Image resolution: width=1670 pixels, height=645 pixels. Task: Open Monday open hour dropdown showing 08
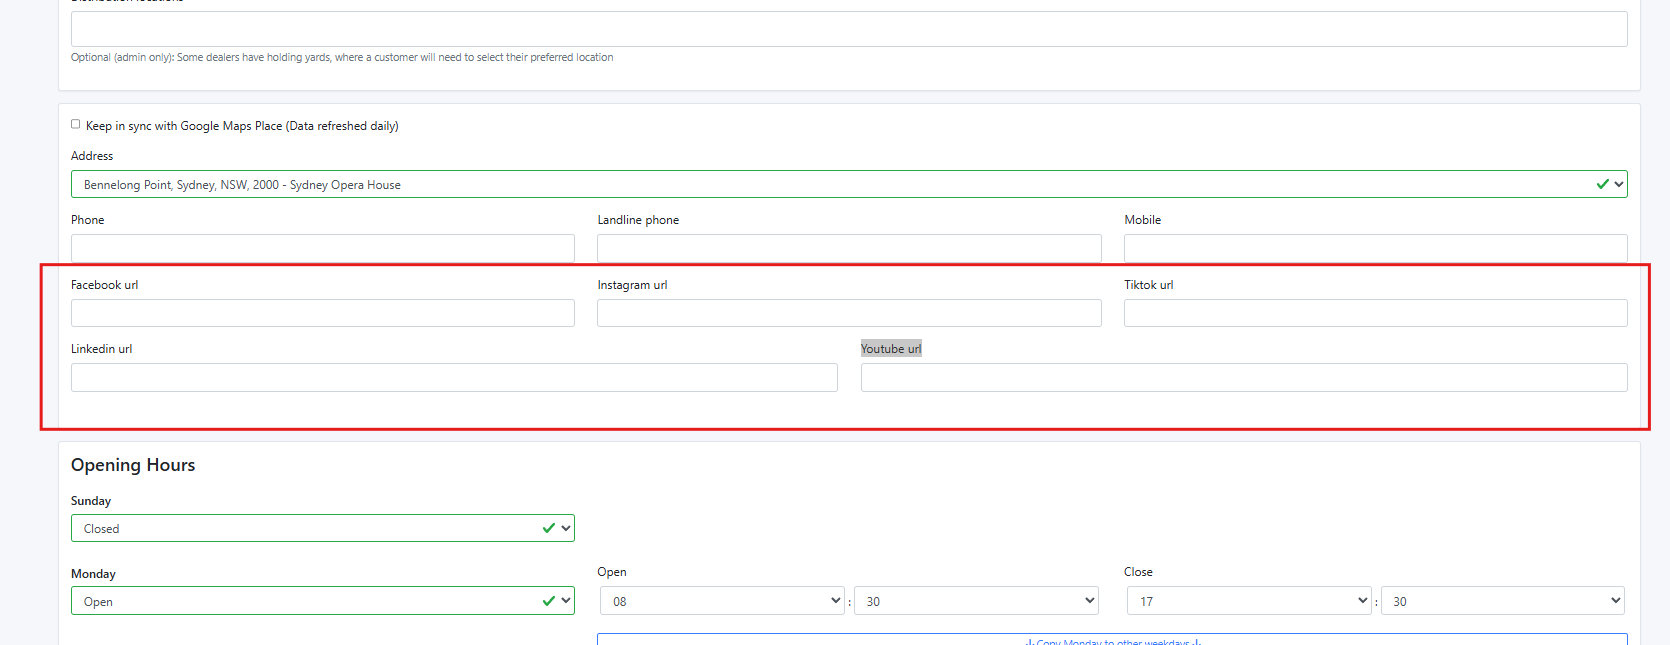click(722, 601)
